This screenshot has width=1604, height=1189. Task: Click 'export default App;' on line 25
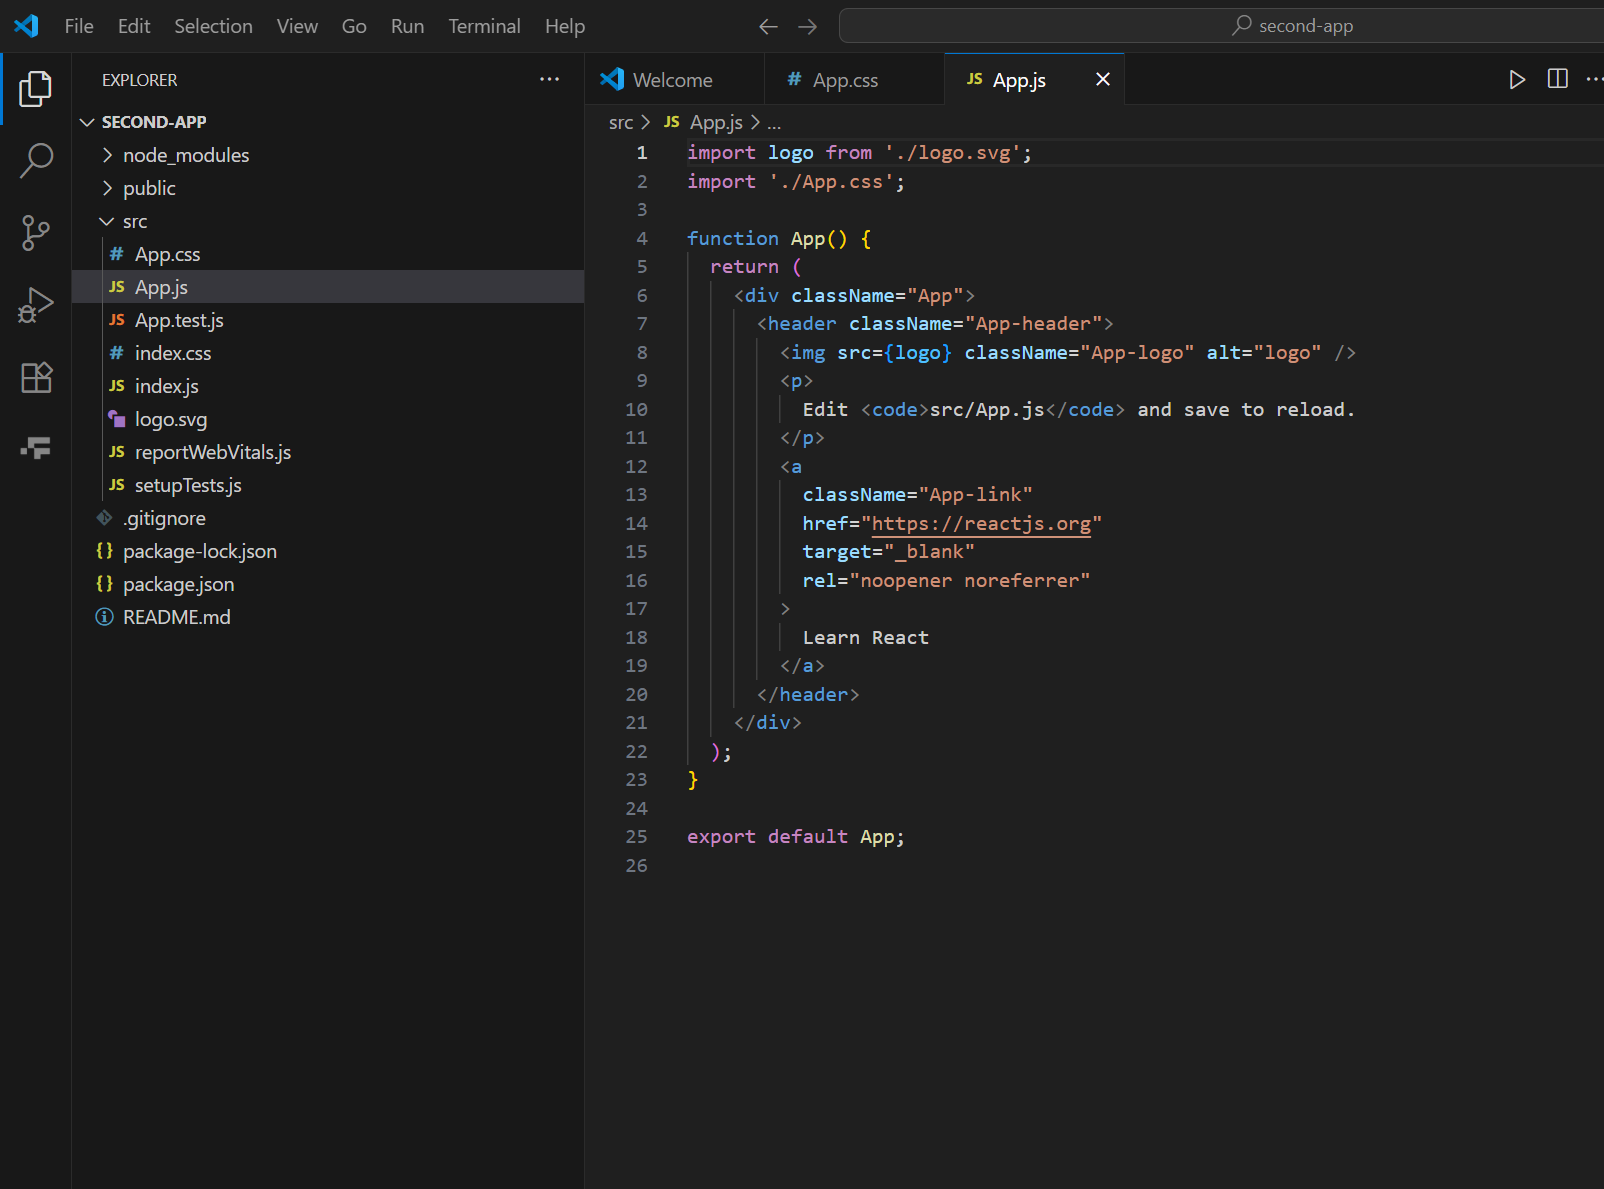[x=796, y=837]
